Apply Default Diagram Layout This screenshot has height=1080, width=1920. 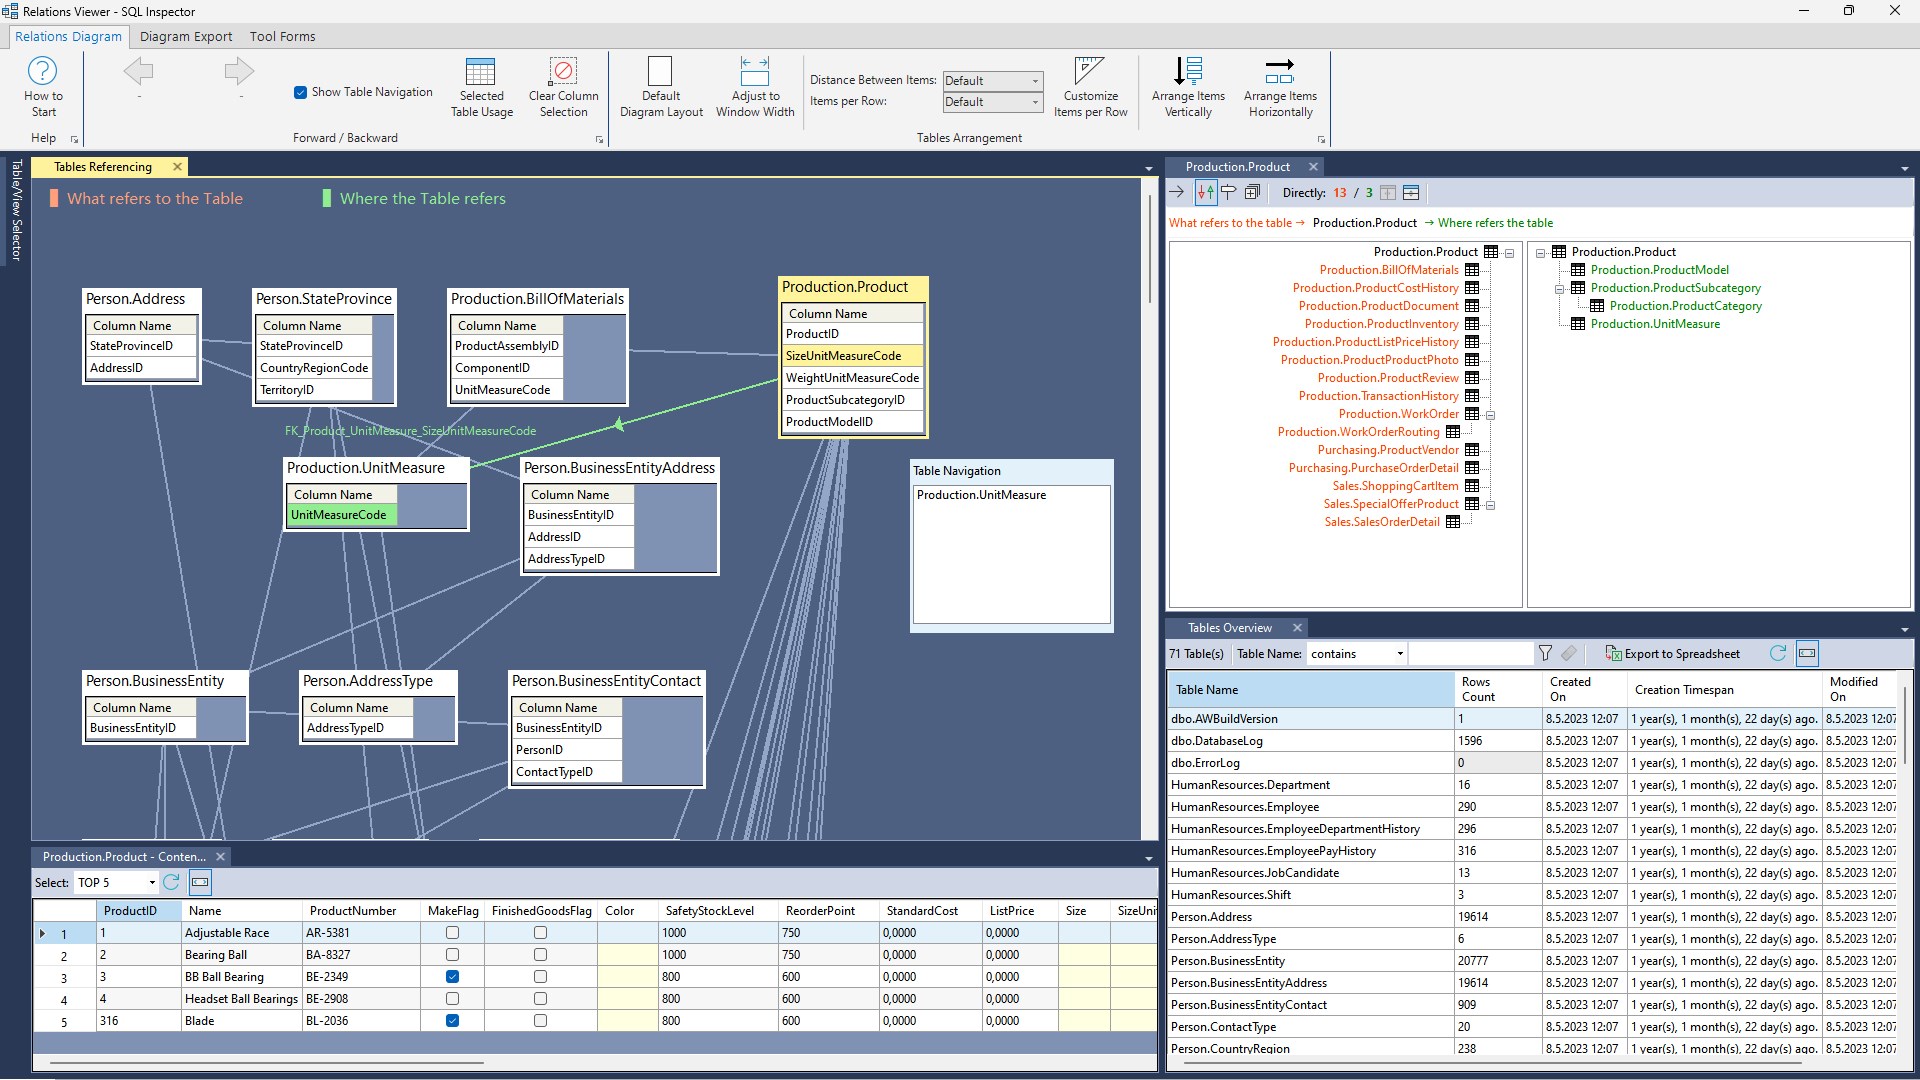coord(660,72)
